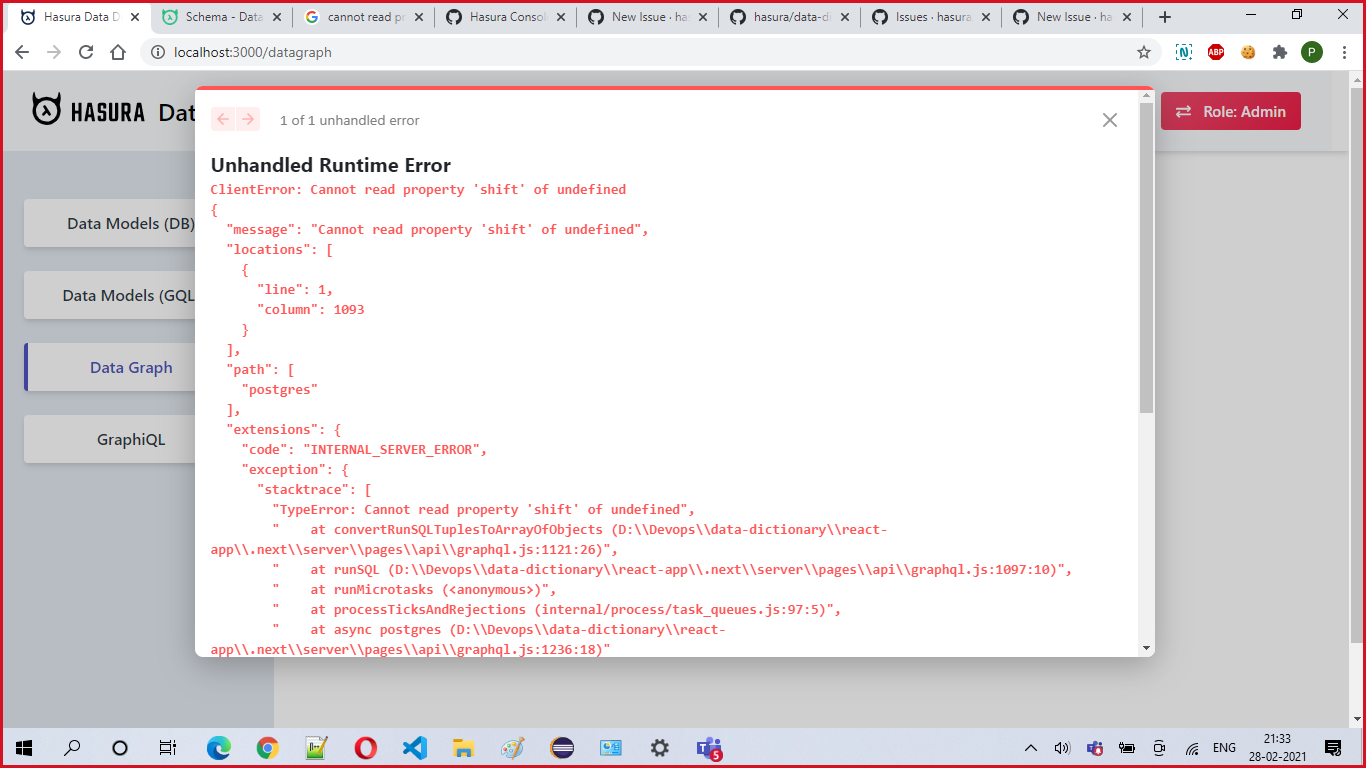Screen dimensions: 1366x768
Task: Launch Opera from taskbar
Action: pos(365,747)
